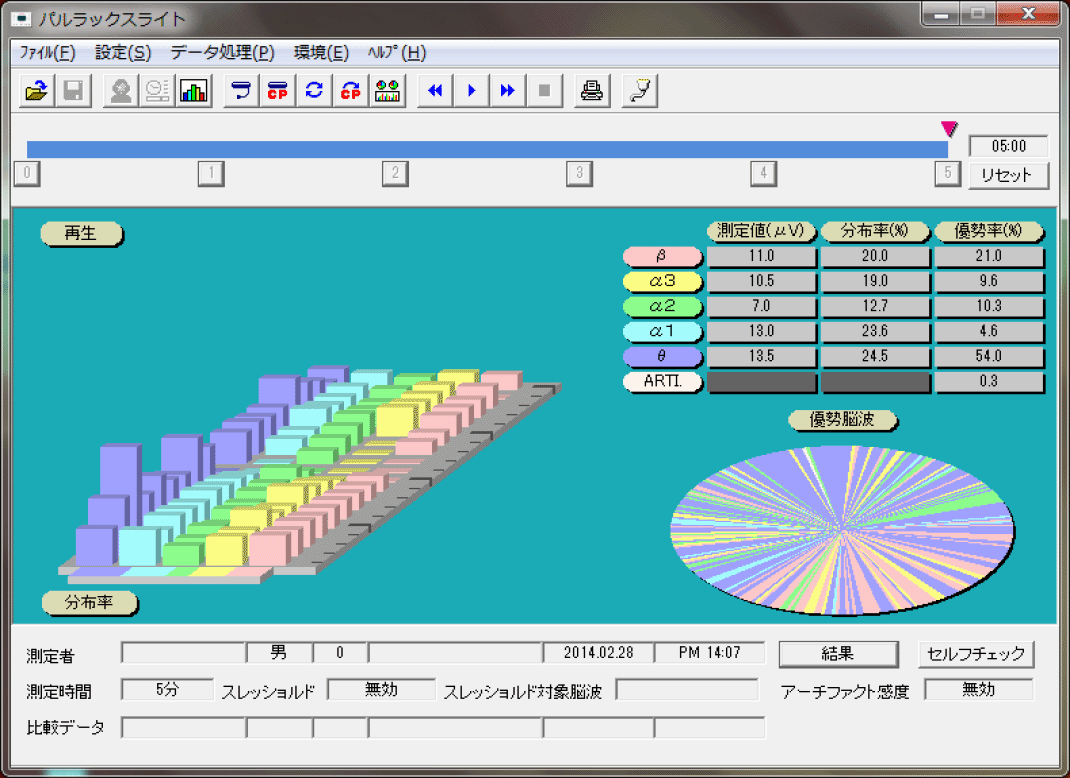1070x778 pixels.
Task: Jump to timeline minute marker 4
Action: (764, 173)
